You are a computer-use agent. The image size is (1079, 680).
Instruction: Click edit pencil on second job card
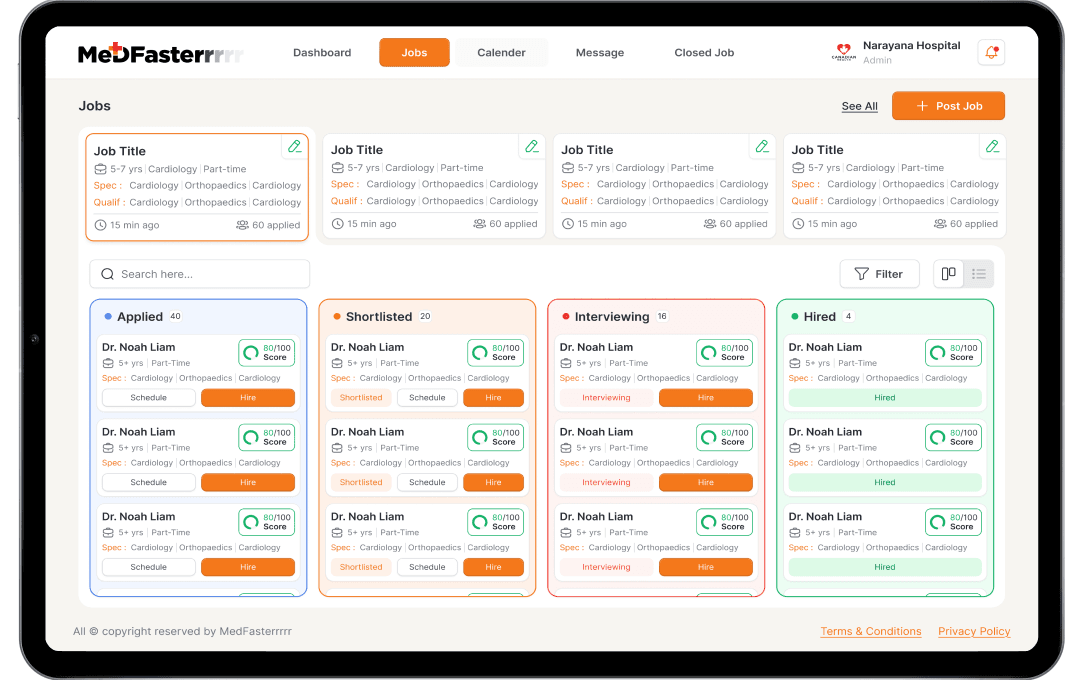(532, 146)
